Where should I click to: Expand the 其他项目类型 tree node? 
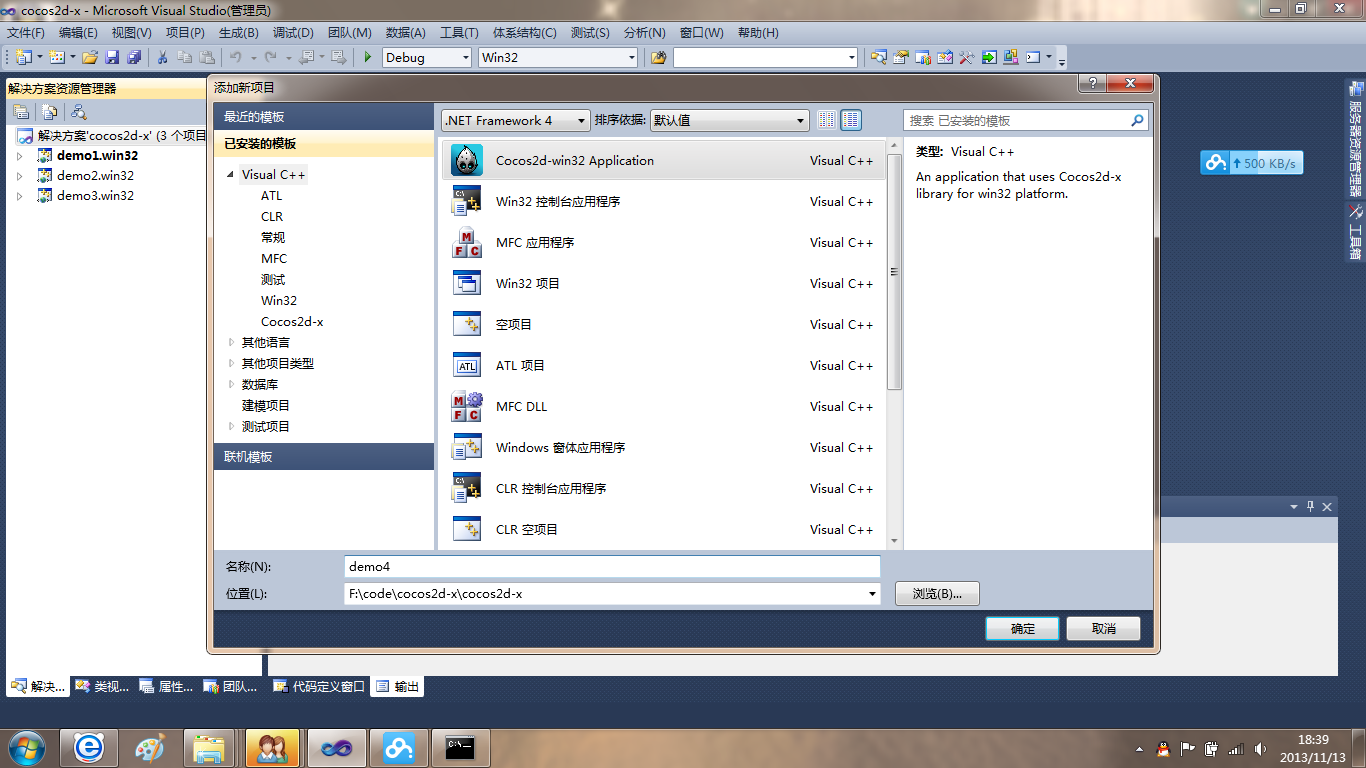click(232, 363)
